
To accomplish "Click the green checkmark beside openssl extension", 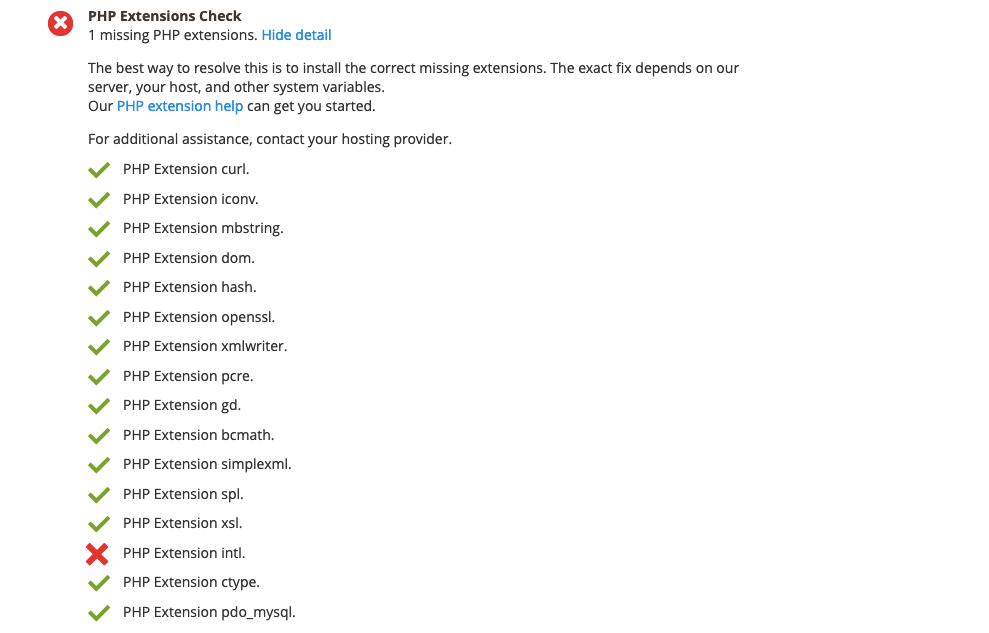I will pyautogui.click(x=99, y=318).
